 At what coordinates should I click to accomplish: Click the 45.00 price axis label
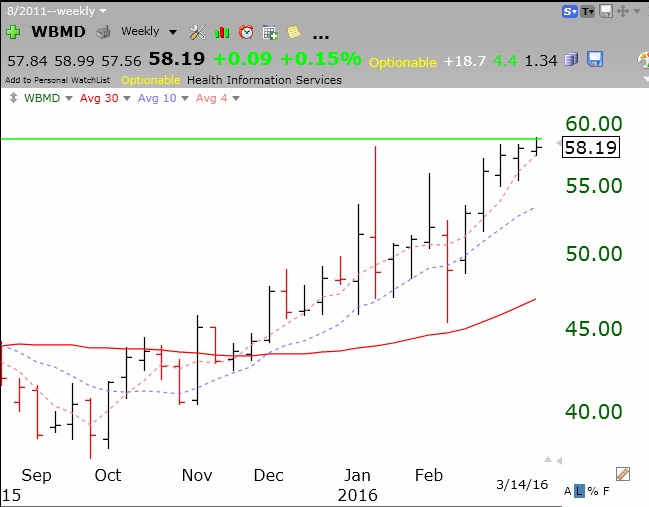594,329
